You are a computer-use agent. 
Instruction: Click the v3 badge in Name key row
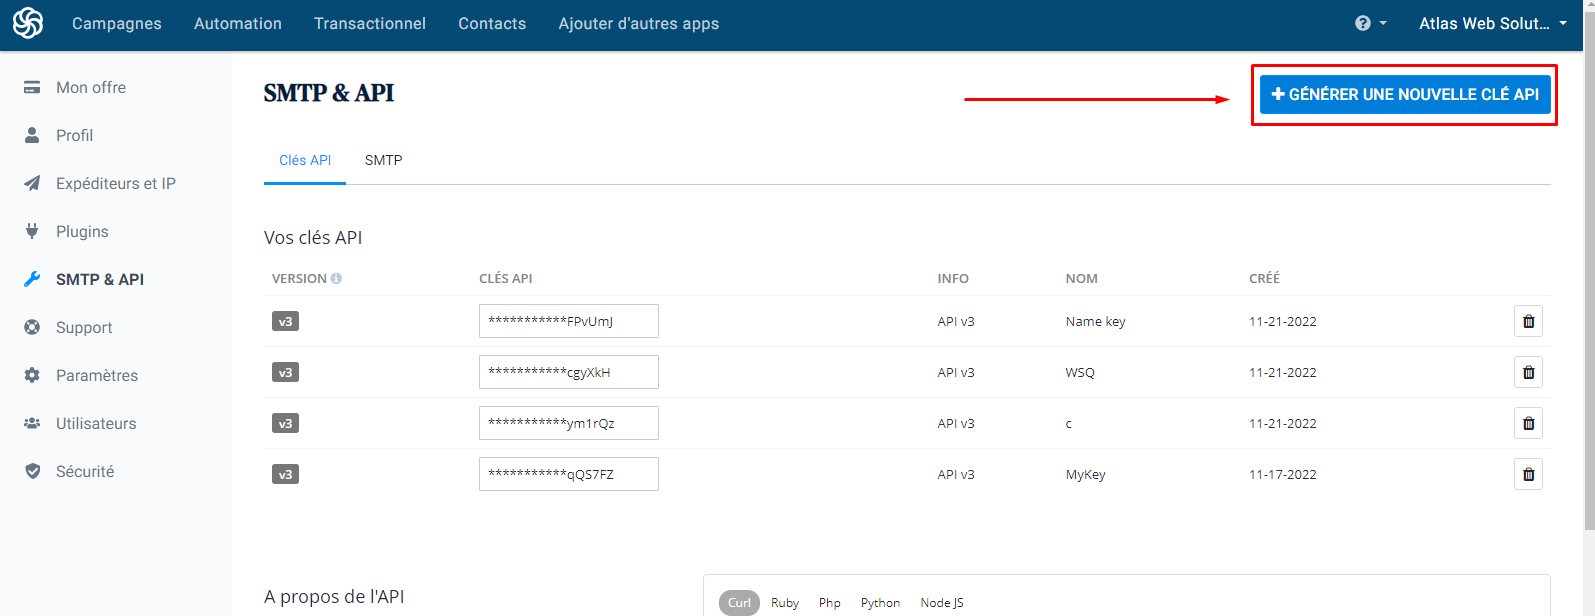coord(285,321)
